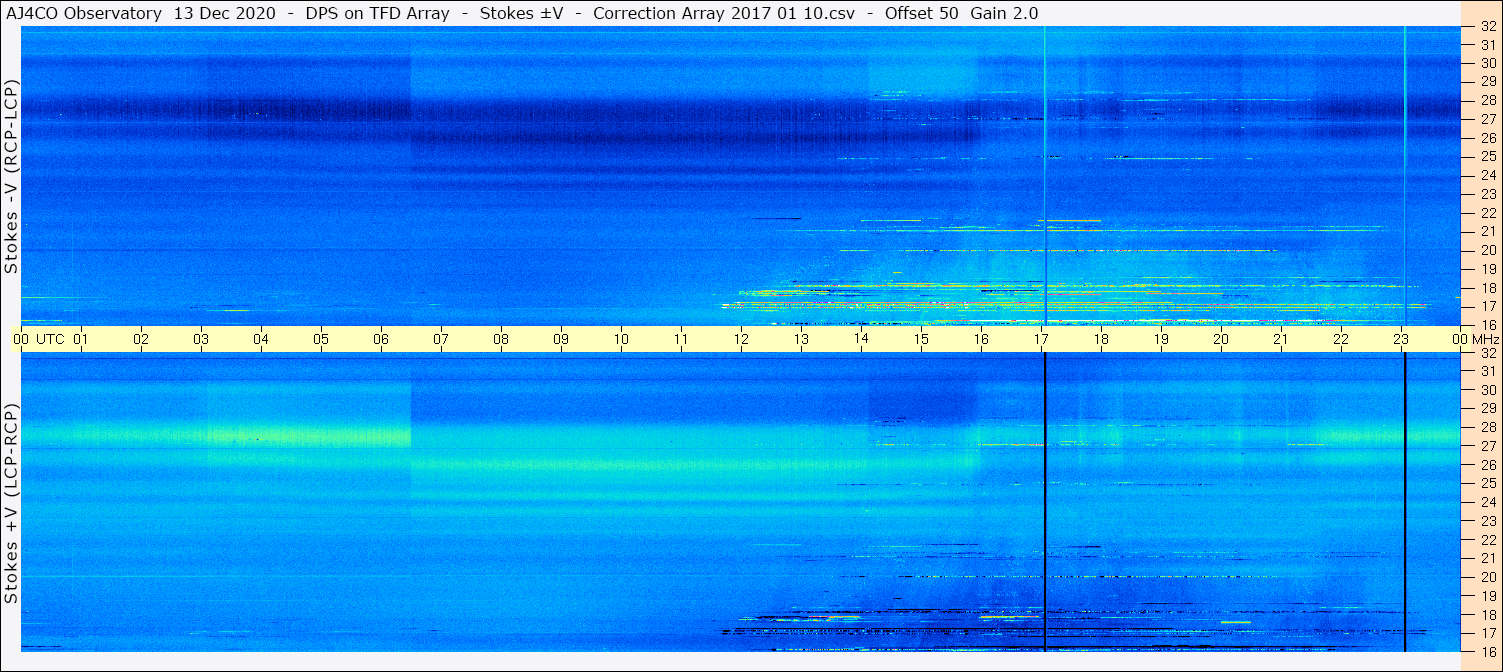1503x672 pixels.
Task: Click the '19' hour label on time axis
Action: (x=1161, y=339)
